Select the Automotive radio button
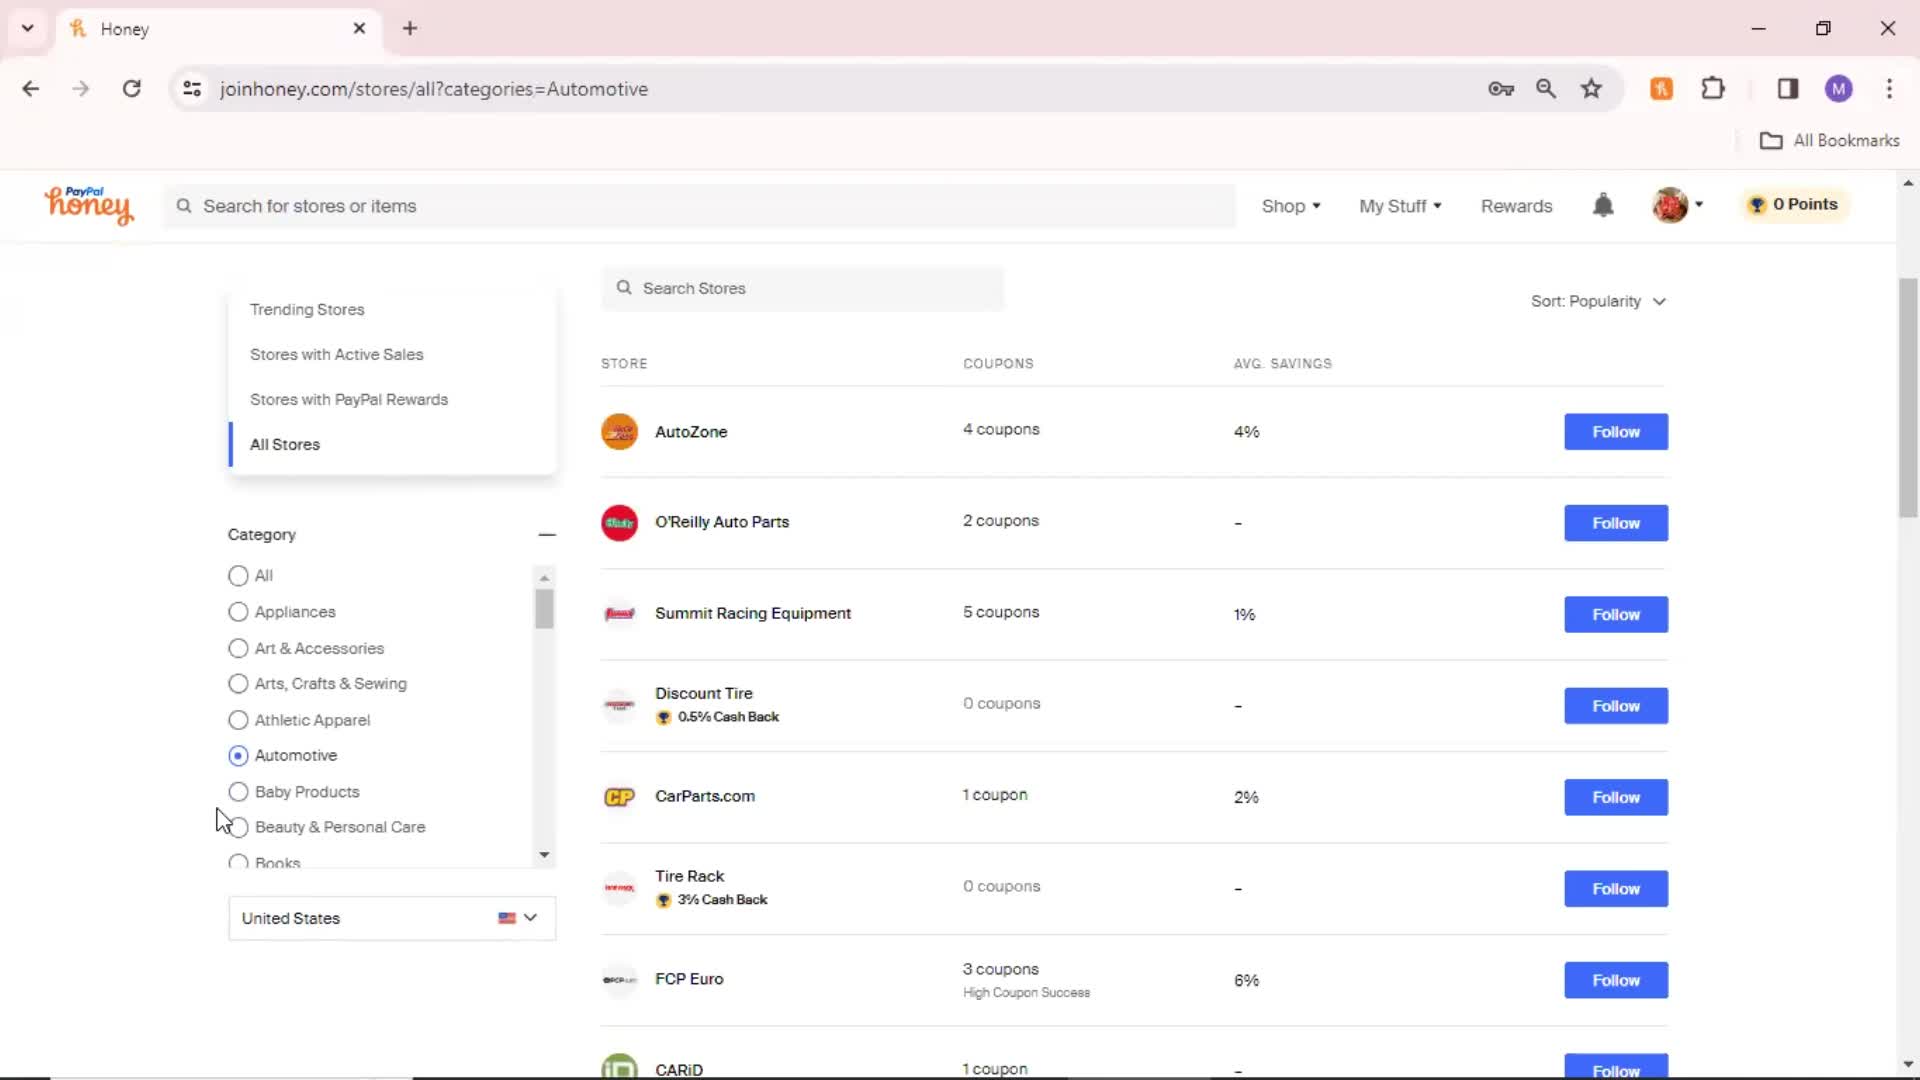 click(239, 754)
